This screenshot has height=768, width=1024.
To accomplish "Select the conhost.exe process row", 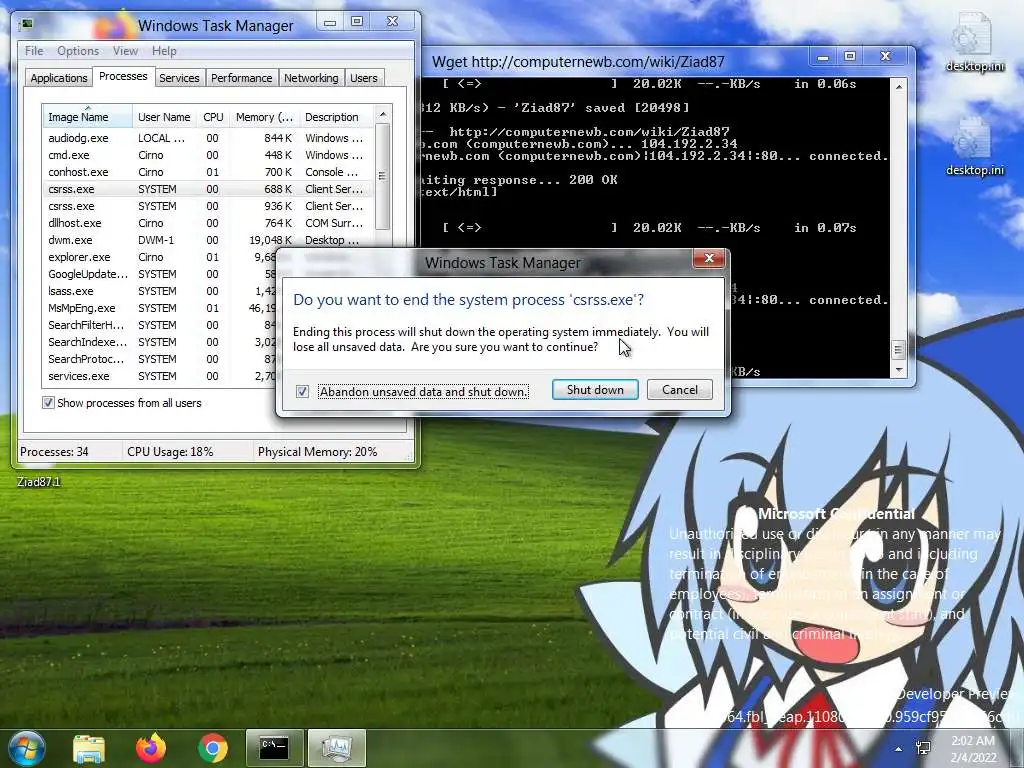I will pos(208,172).
